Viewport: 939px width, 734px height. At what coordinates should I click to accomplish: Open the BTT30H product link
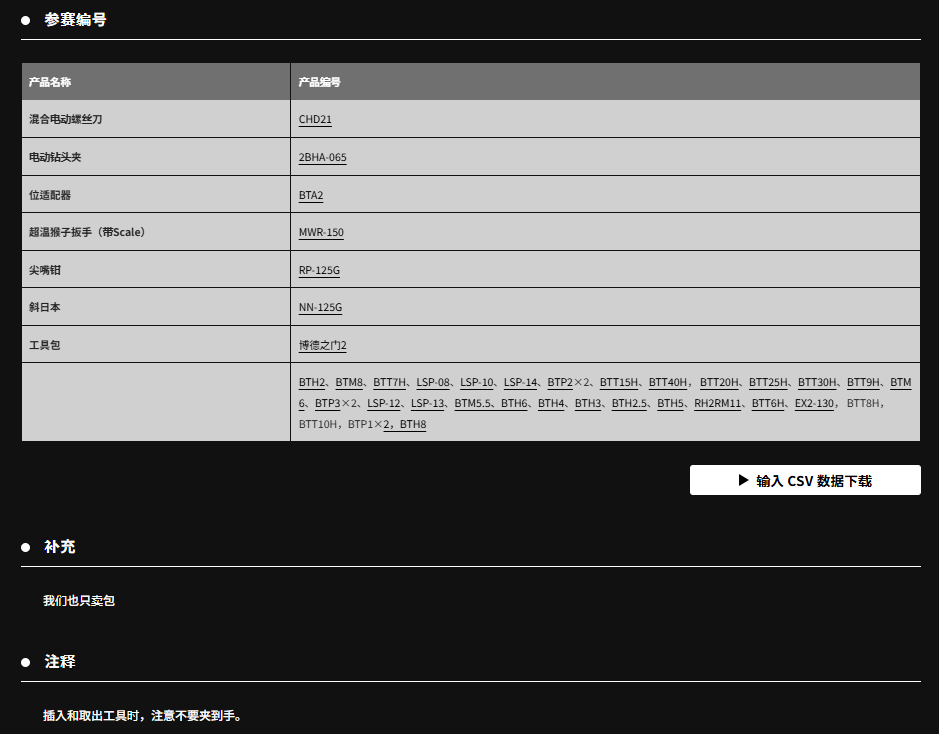(x=817, y=383)
